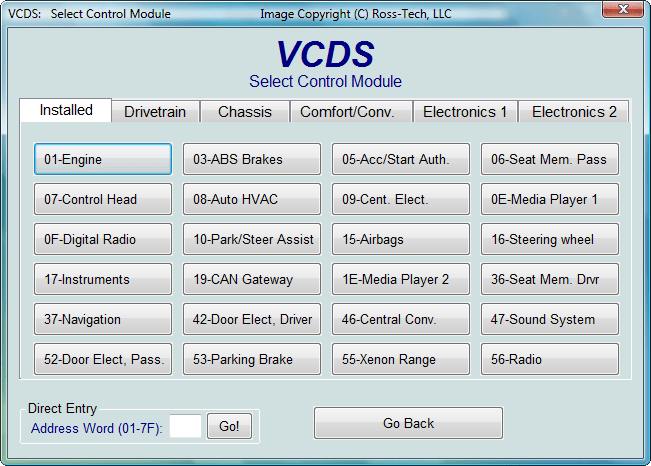The width and height of the screenshot is (651, 466).
Task: Select the Comfort/Conv. tab
Action: click(351, 112)
